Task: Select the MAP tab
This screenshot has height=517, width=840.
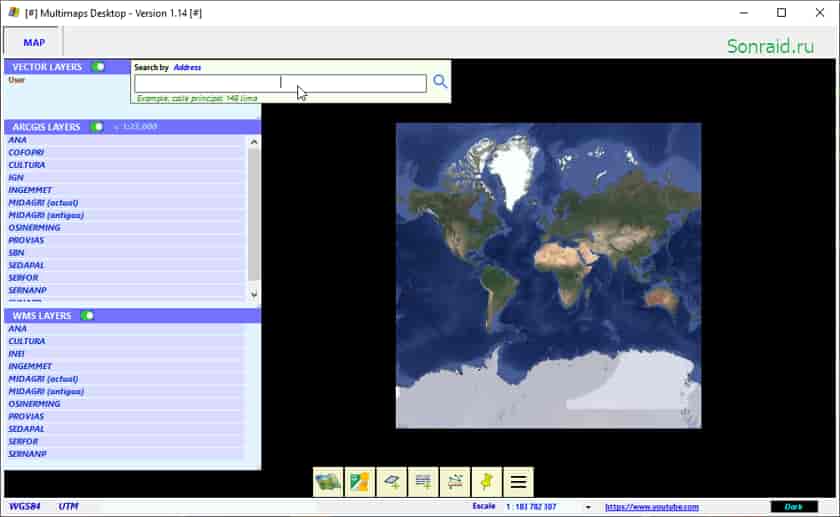Action: (34, 42)
